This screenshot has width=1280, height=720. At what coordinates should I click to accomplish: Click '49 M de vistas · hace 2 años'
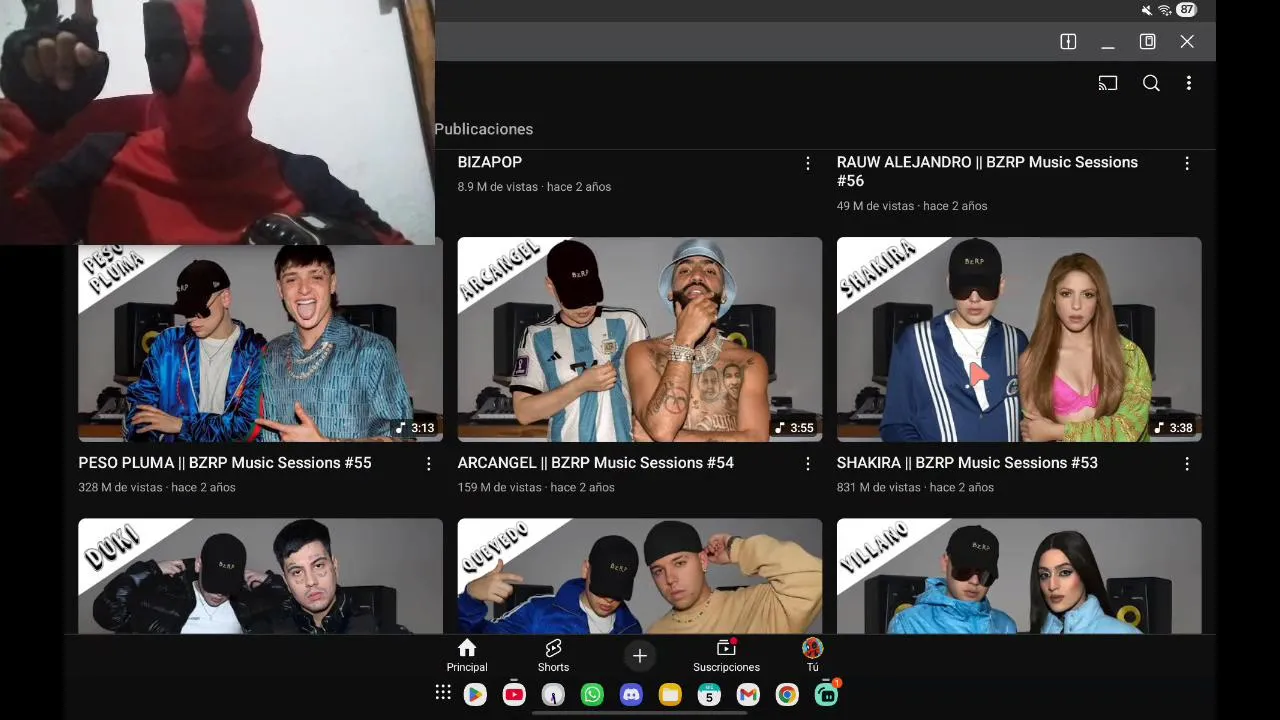coord(912,206)
